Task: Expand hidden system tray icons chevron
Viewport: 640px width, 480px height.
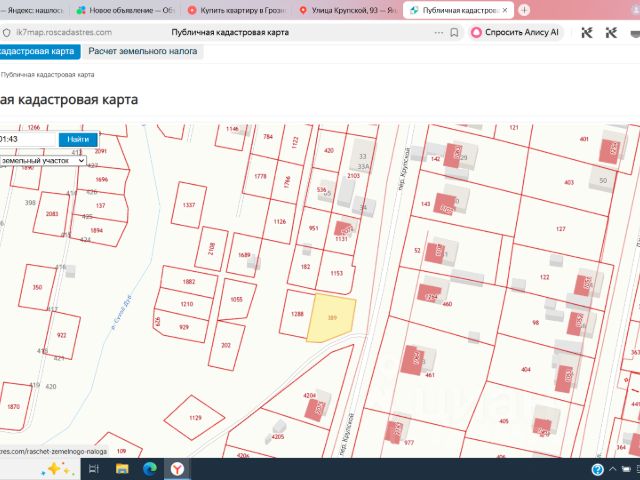Action: (x=613, y=469)
